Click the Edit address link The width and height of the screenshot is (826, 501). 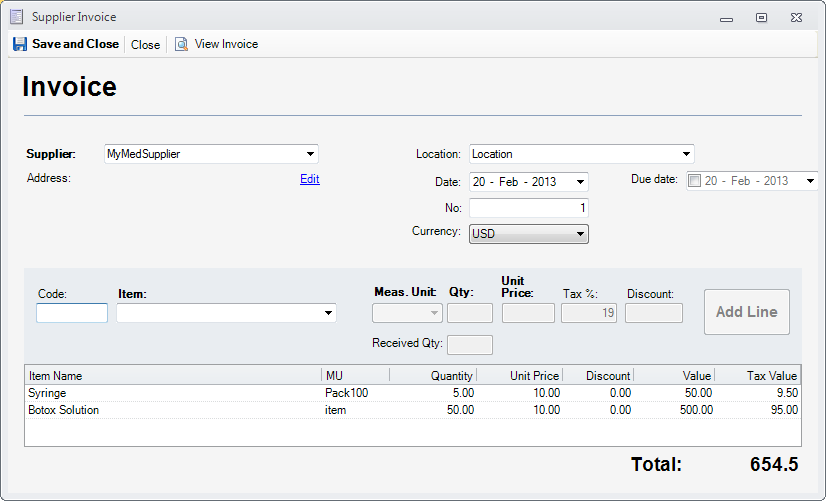coord(309,179)
